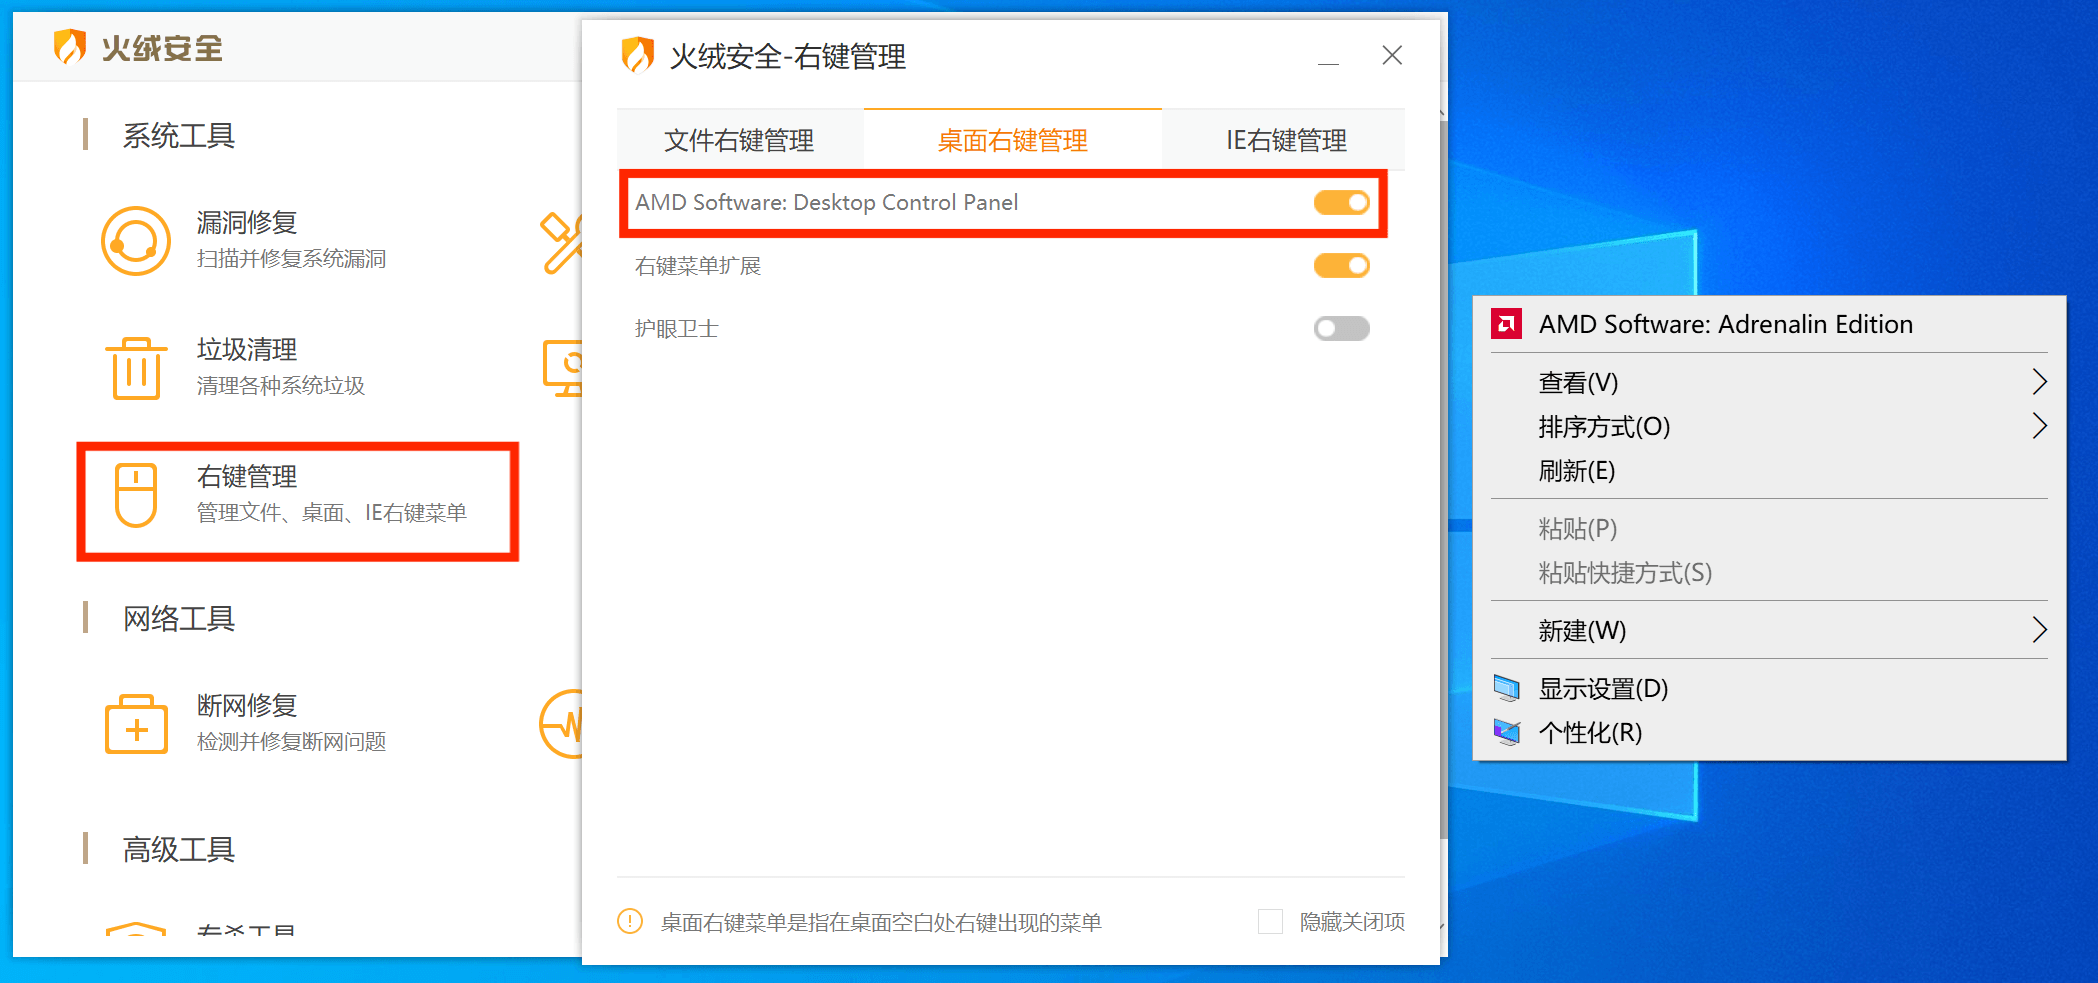
Task: Select 刷新(E) in context menu
Action: (1769, 470)
